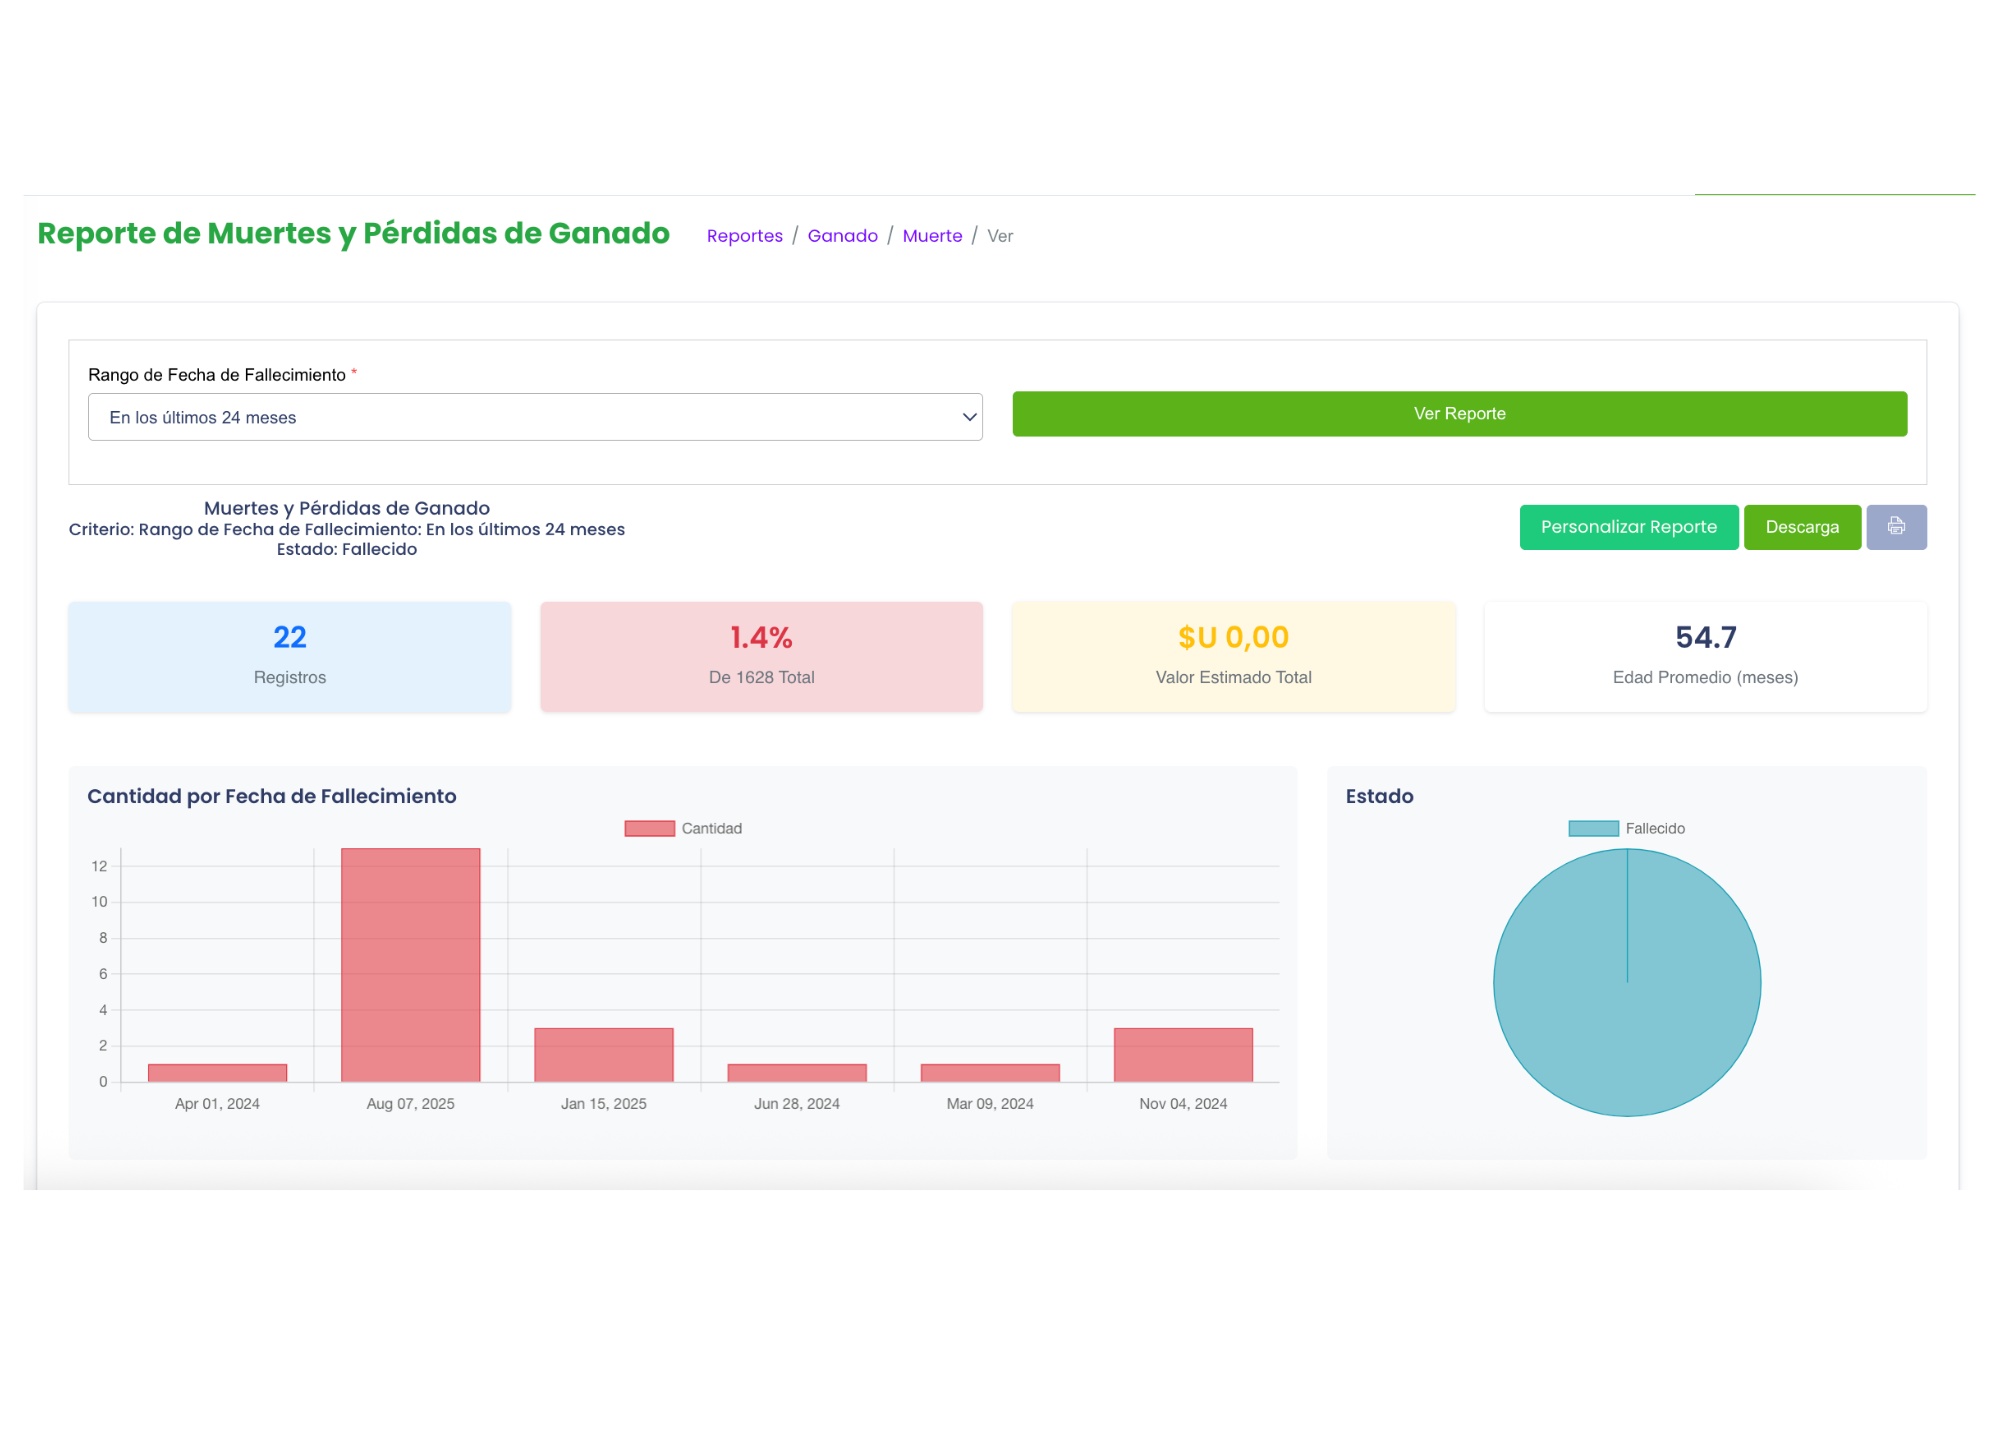Click the Jan 15, 2025 bar

603,1055
